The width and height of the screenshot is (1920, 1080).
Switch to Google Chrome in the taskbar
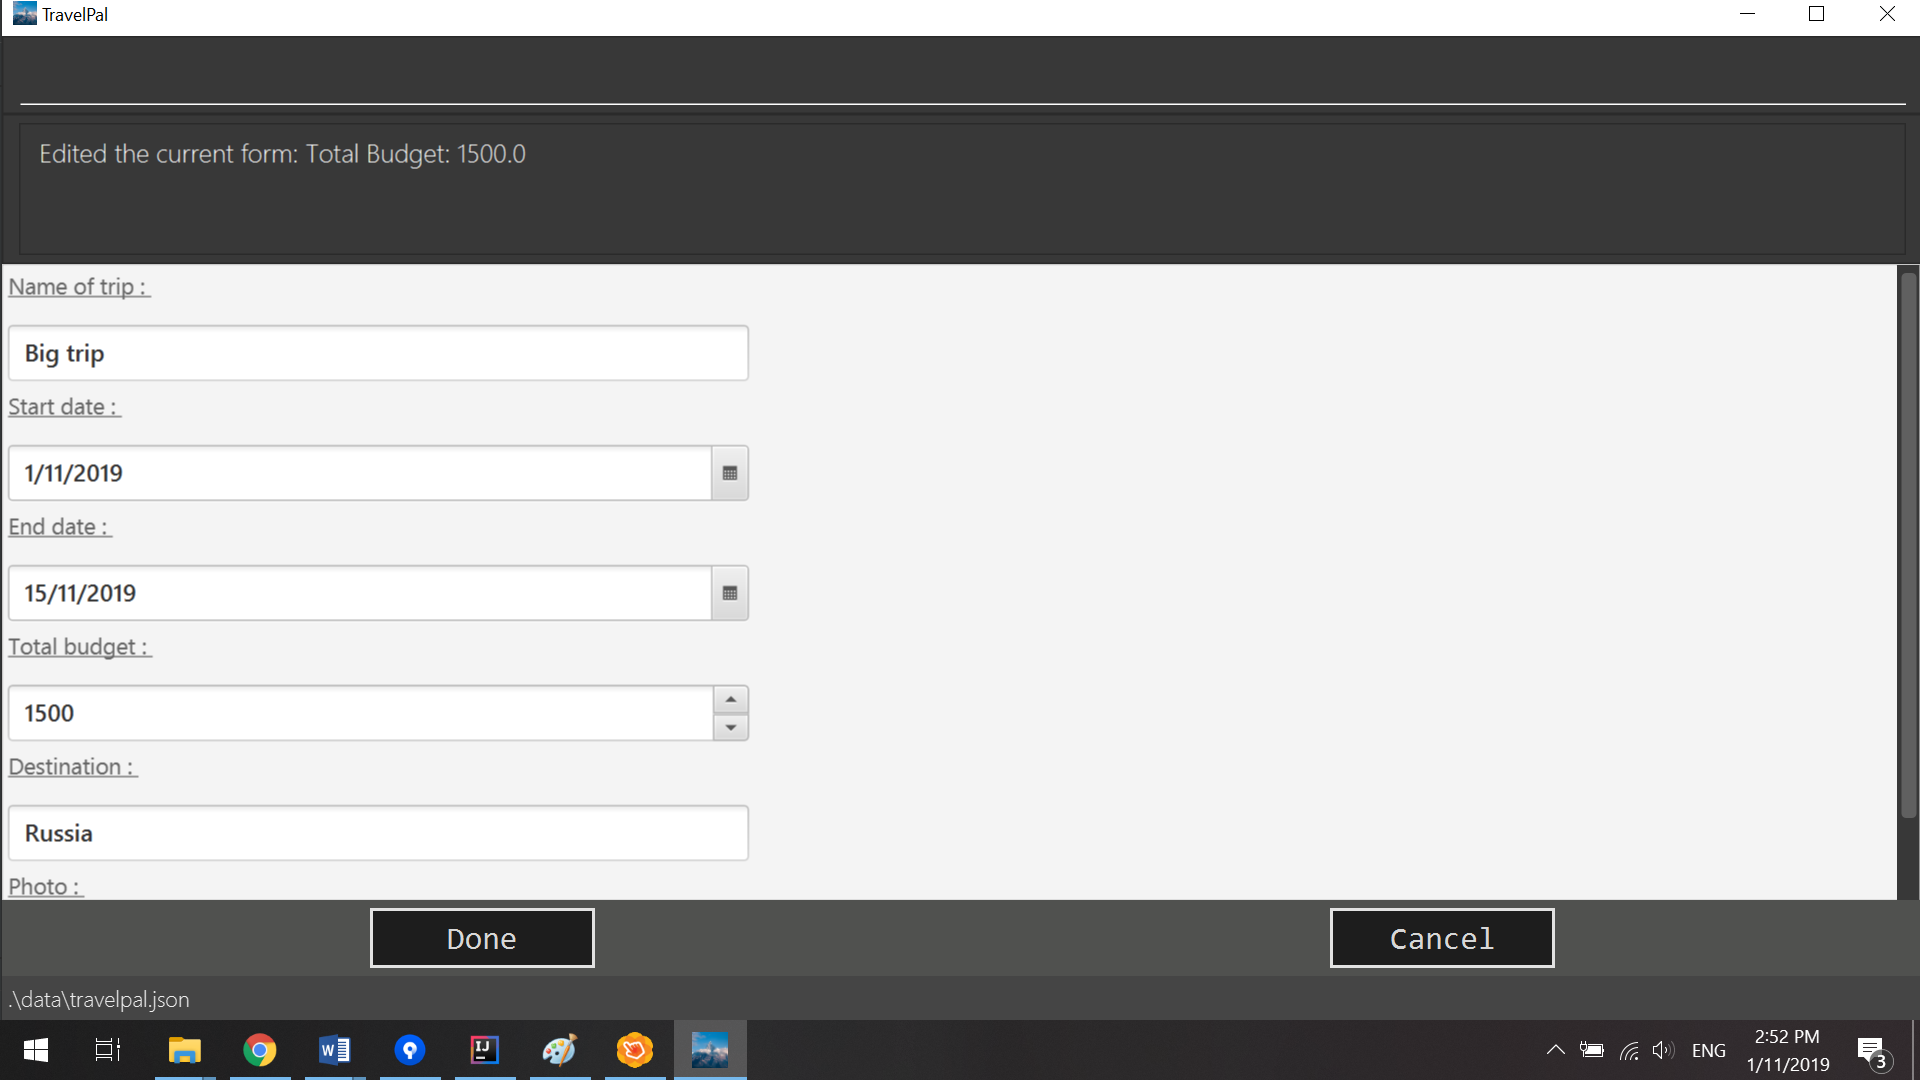click(260, 1050)
